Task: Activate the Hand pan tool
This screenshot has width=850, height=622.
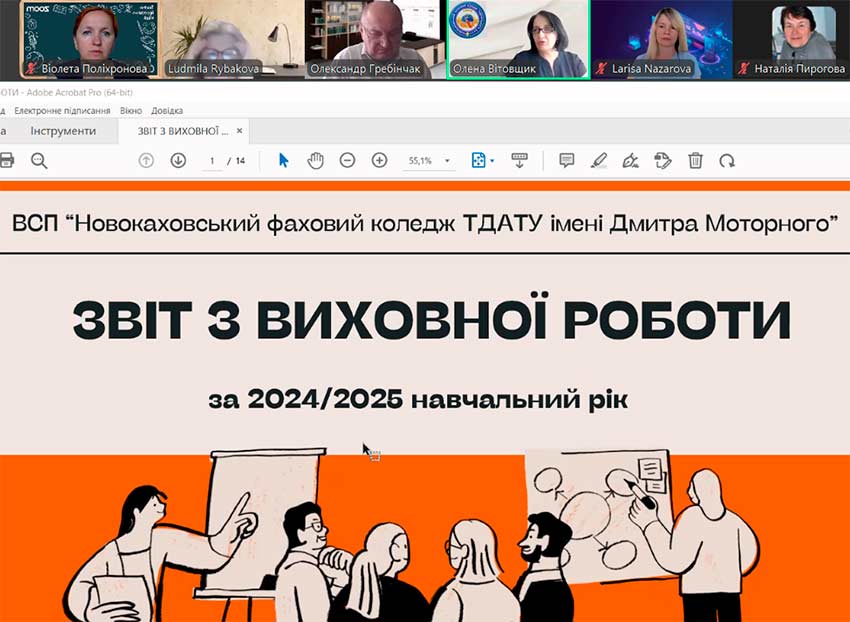Action: (x=315, y=160)
